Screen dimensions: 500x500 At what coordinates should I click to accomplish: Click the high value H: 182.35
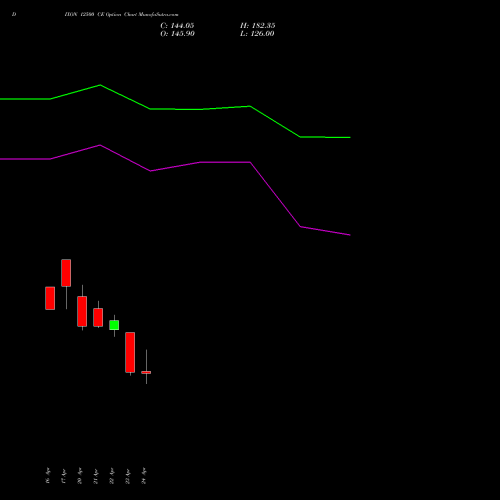pyautogui.click(x=258, y=26)
